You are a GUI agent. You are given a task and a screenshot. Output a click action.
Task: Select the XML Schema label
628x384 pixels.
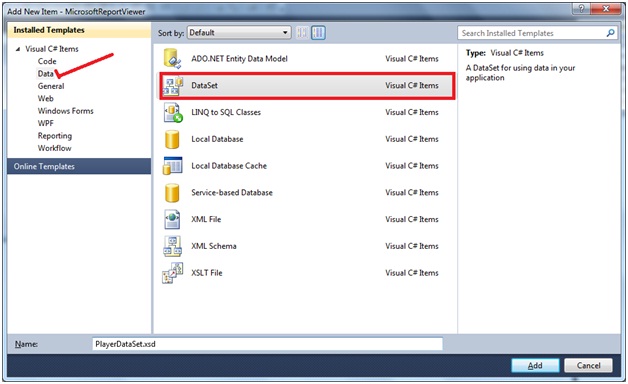[213, 246]
